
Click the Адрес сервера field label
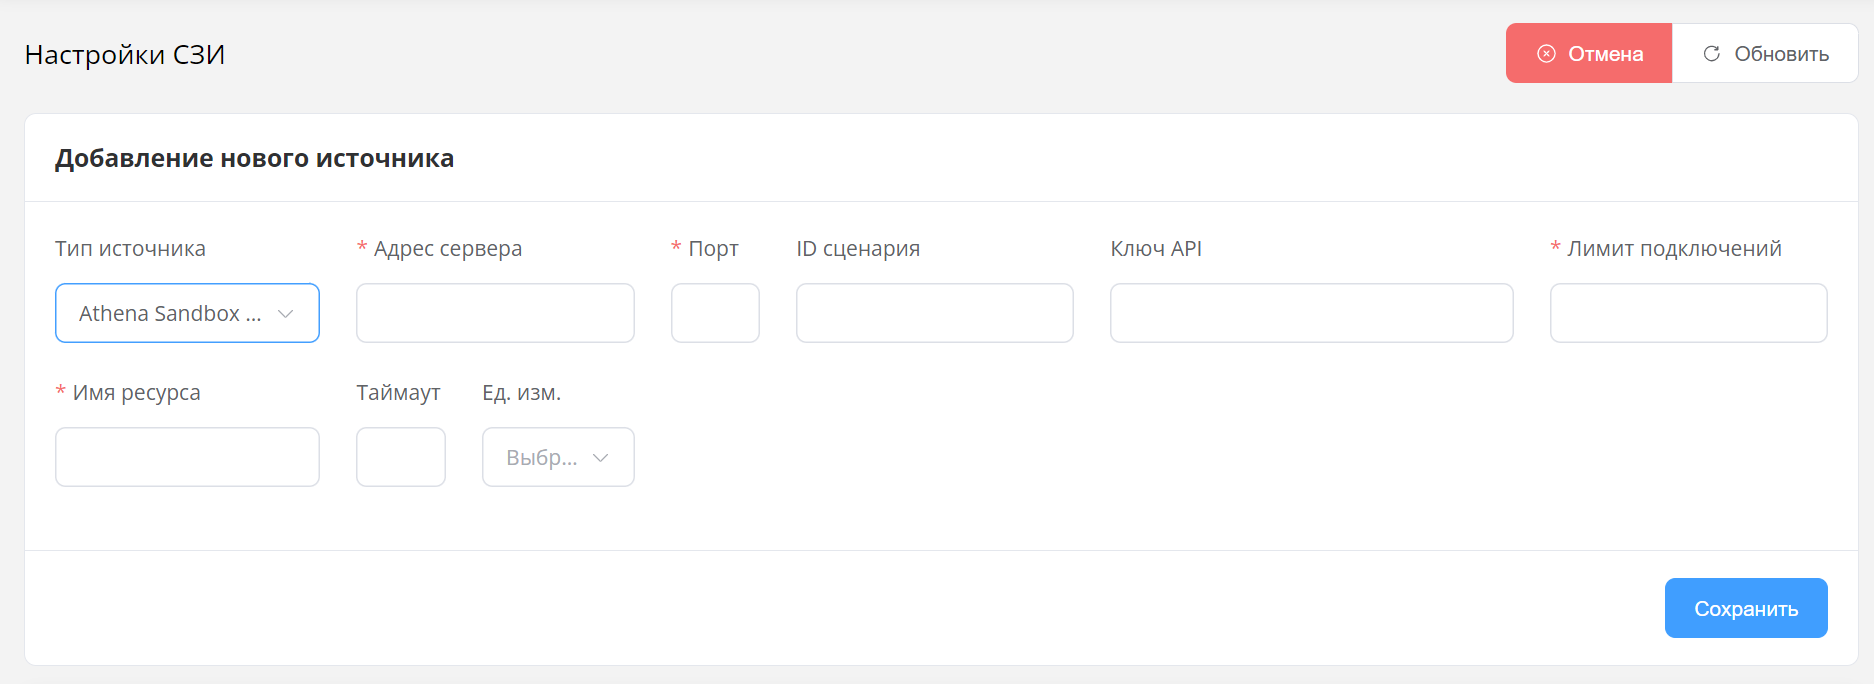[447, 249]
